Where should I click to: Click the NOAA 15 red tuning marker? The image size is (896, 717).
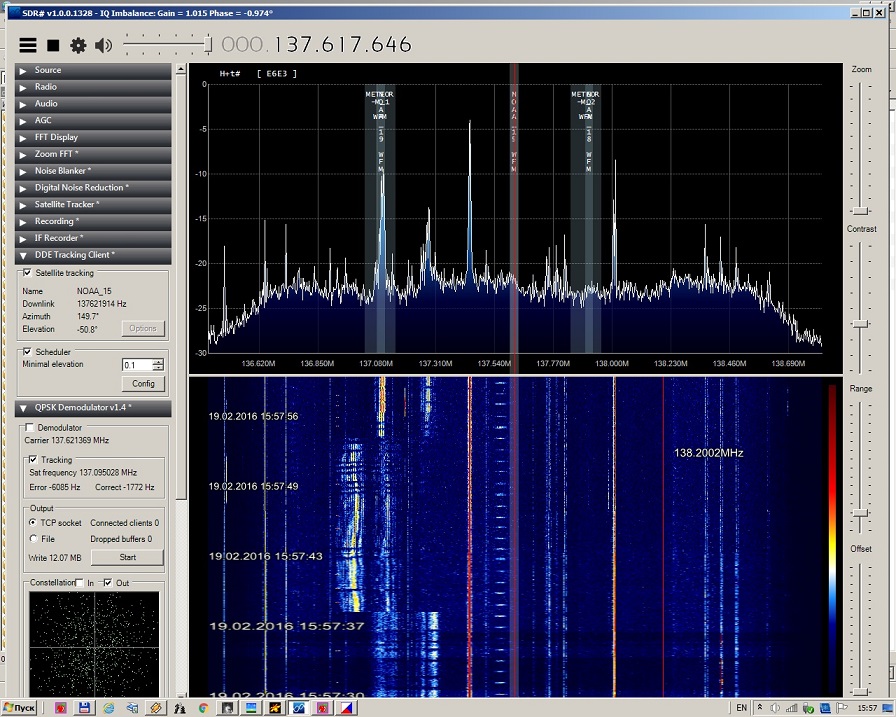(514, 217)
